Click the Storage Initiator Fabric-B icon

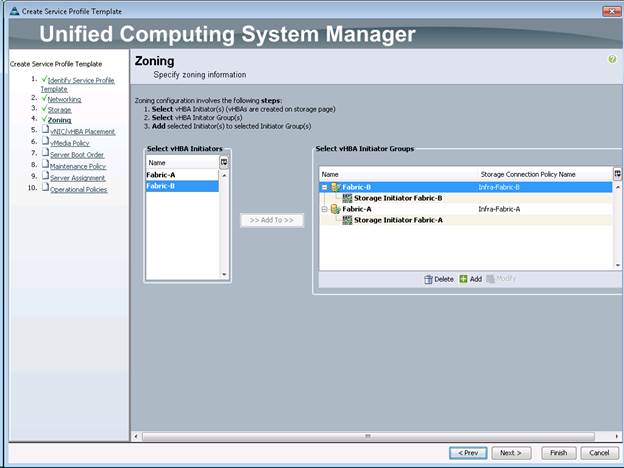tap(347, 198)
